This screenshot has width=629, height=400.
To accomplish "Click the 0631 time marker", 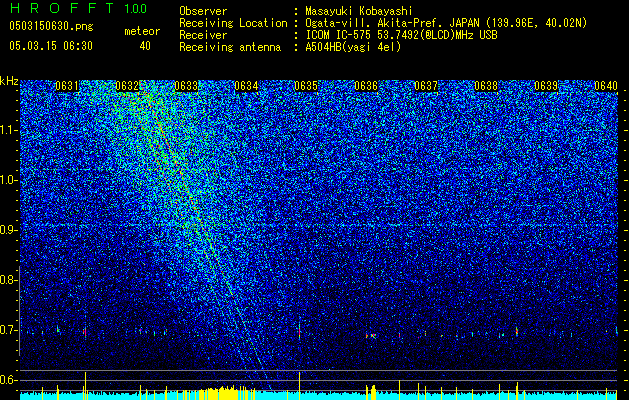I will pos(67,86).
